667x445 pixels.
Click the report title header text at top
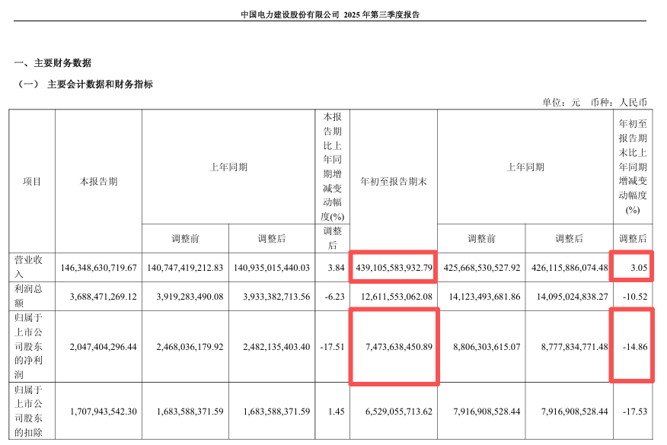[x=333, y=15]
